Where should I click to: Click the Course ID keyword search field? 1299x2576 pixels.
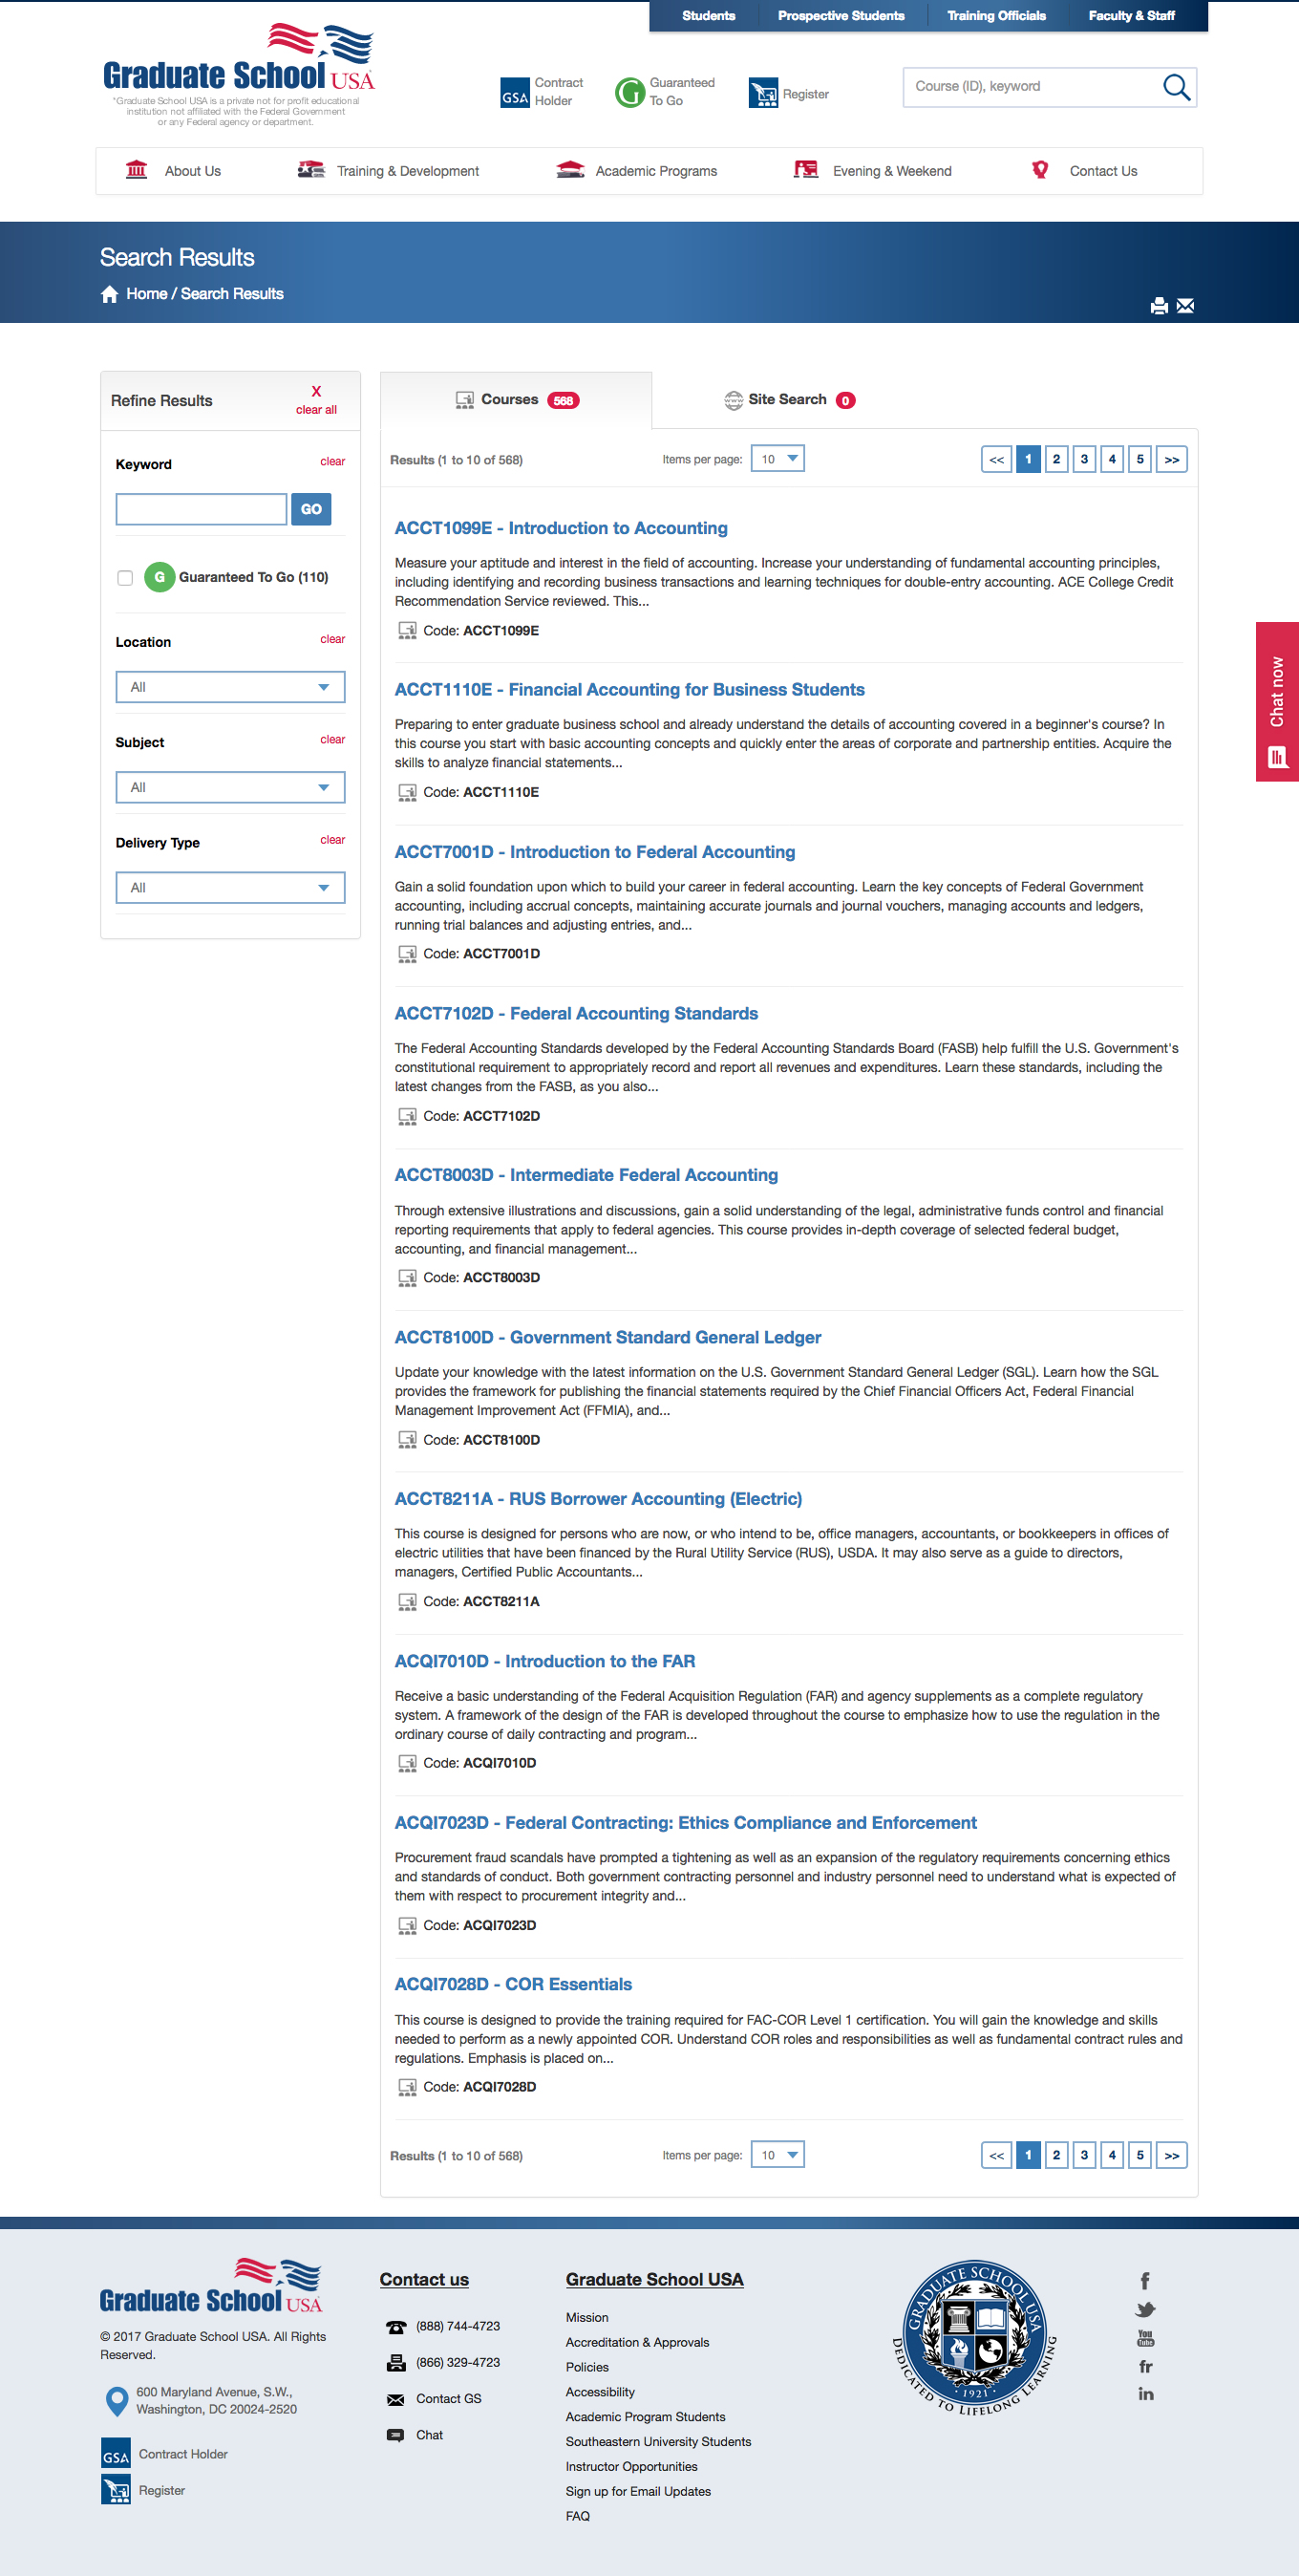pyautogui.click(x=1030, y=87)
